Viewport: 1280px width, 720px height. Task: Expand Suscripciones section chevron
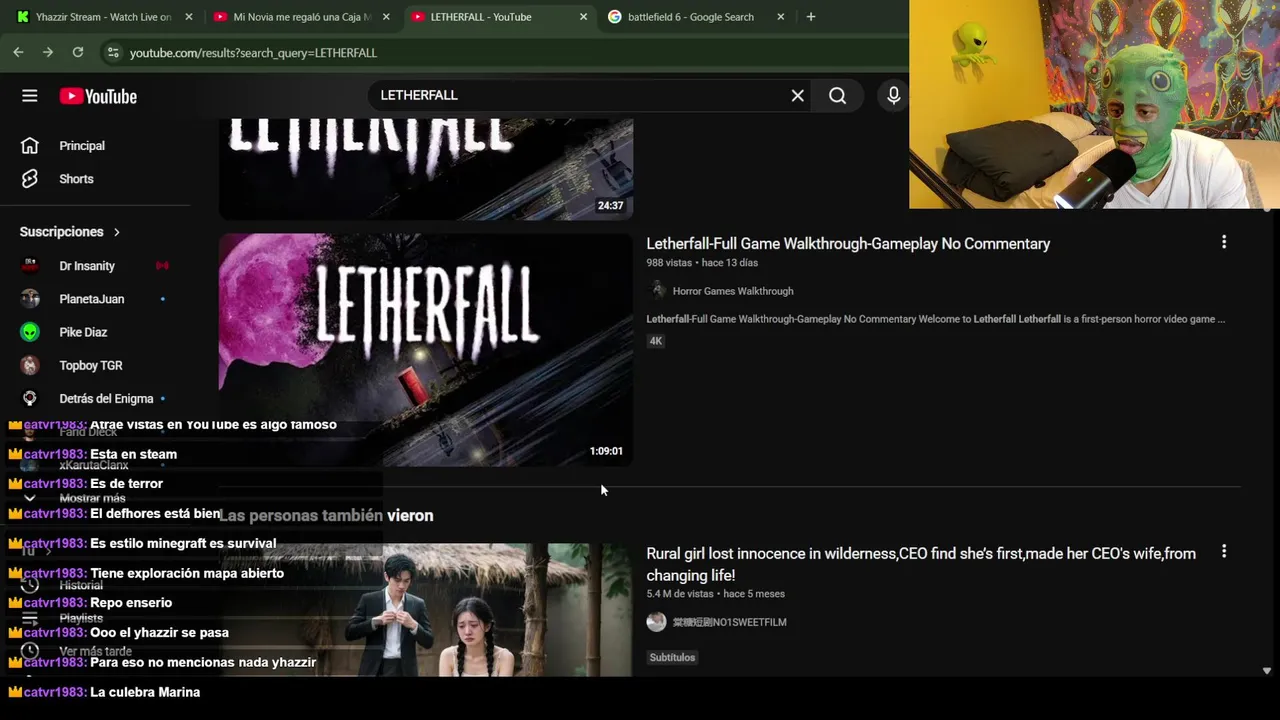(x=116, y=232)
